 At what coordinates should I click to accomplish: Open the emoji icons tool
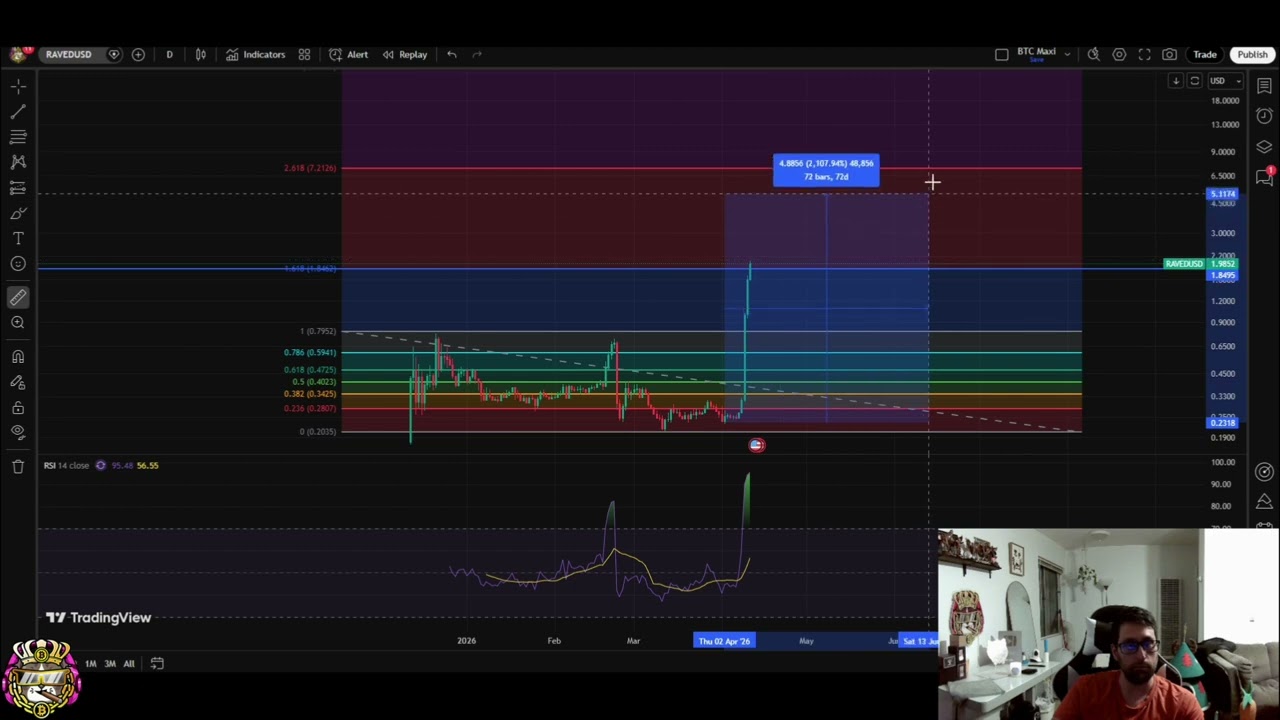pos(18,263)
